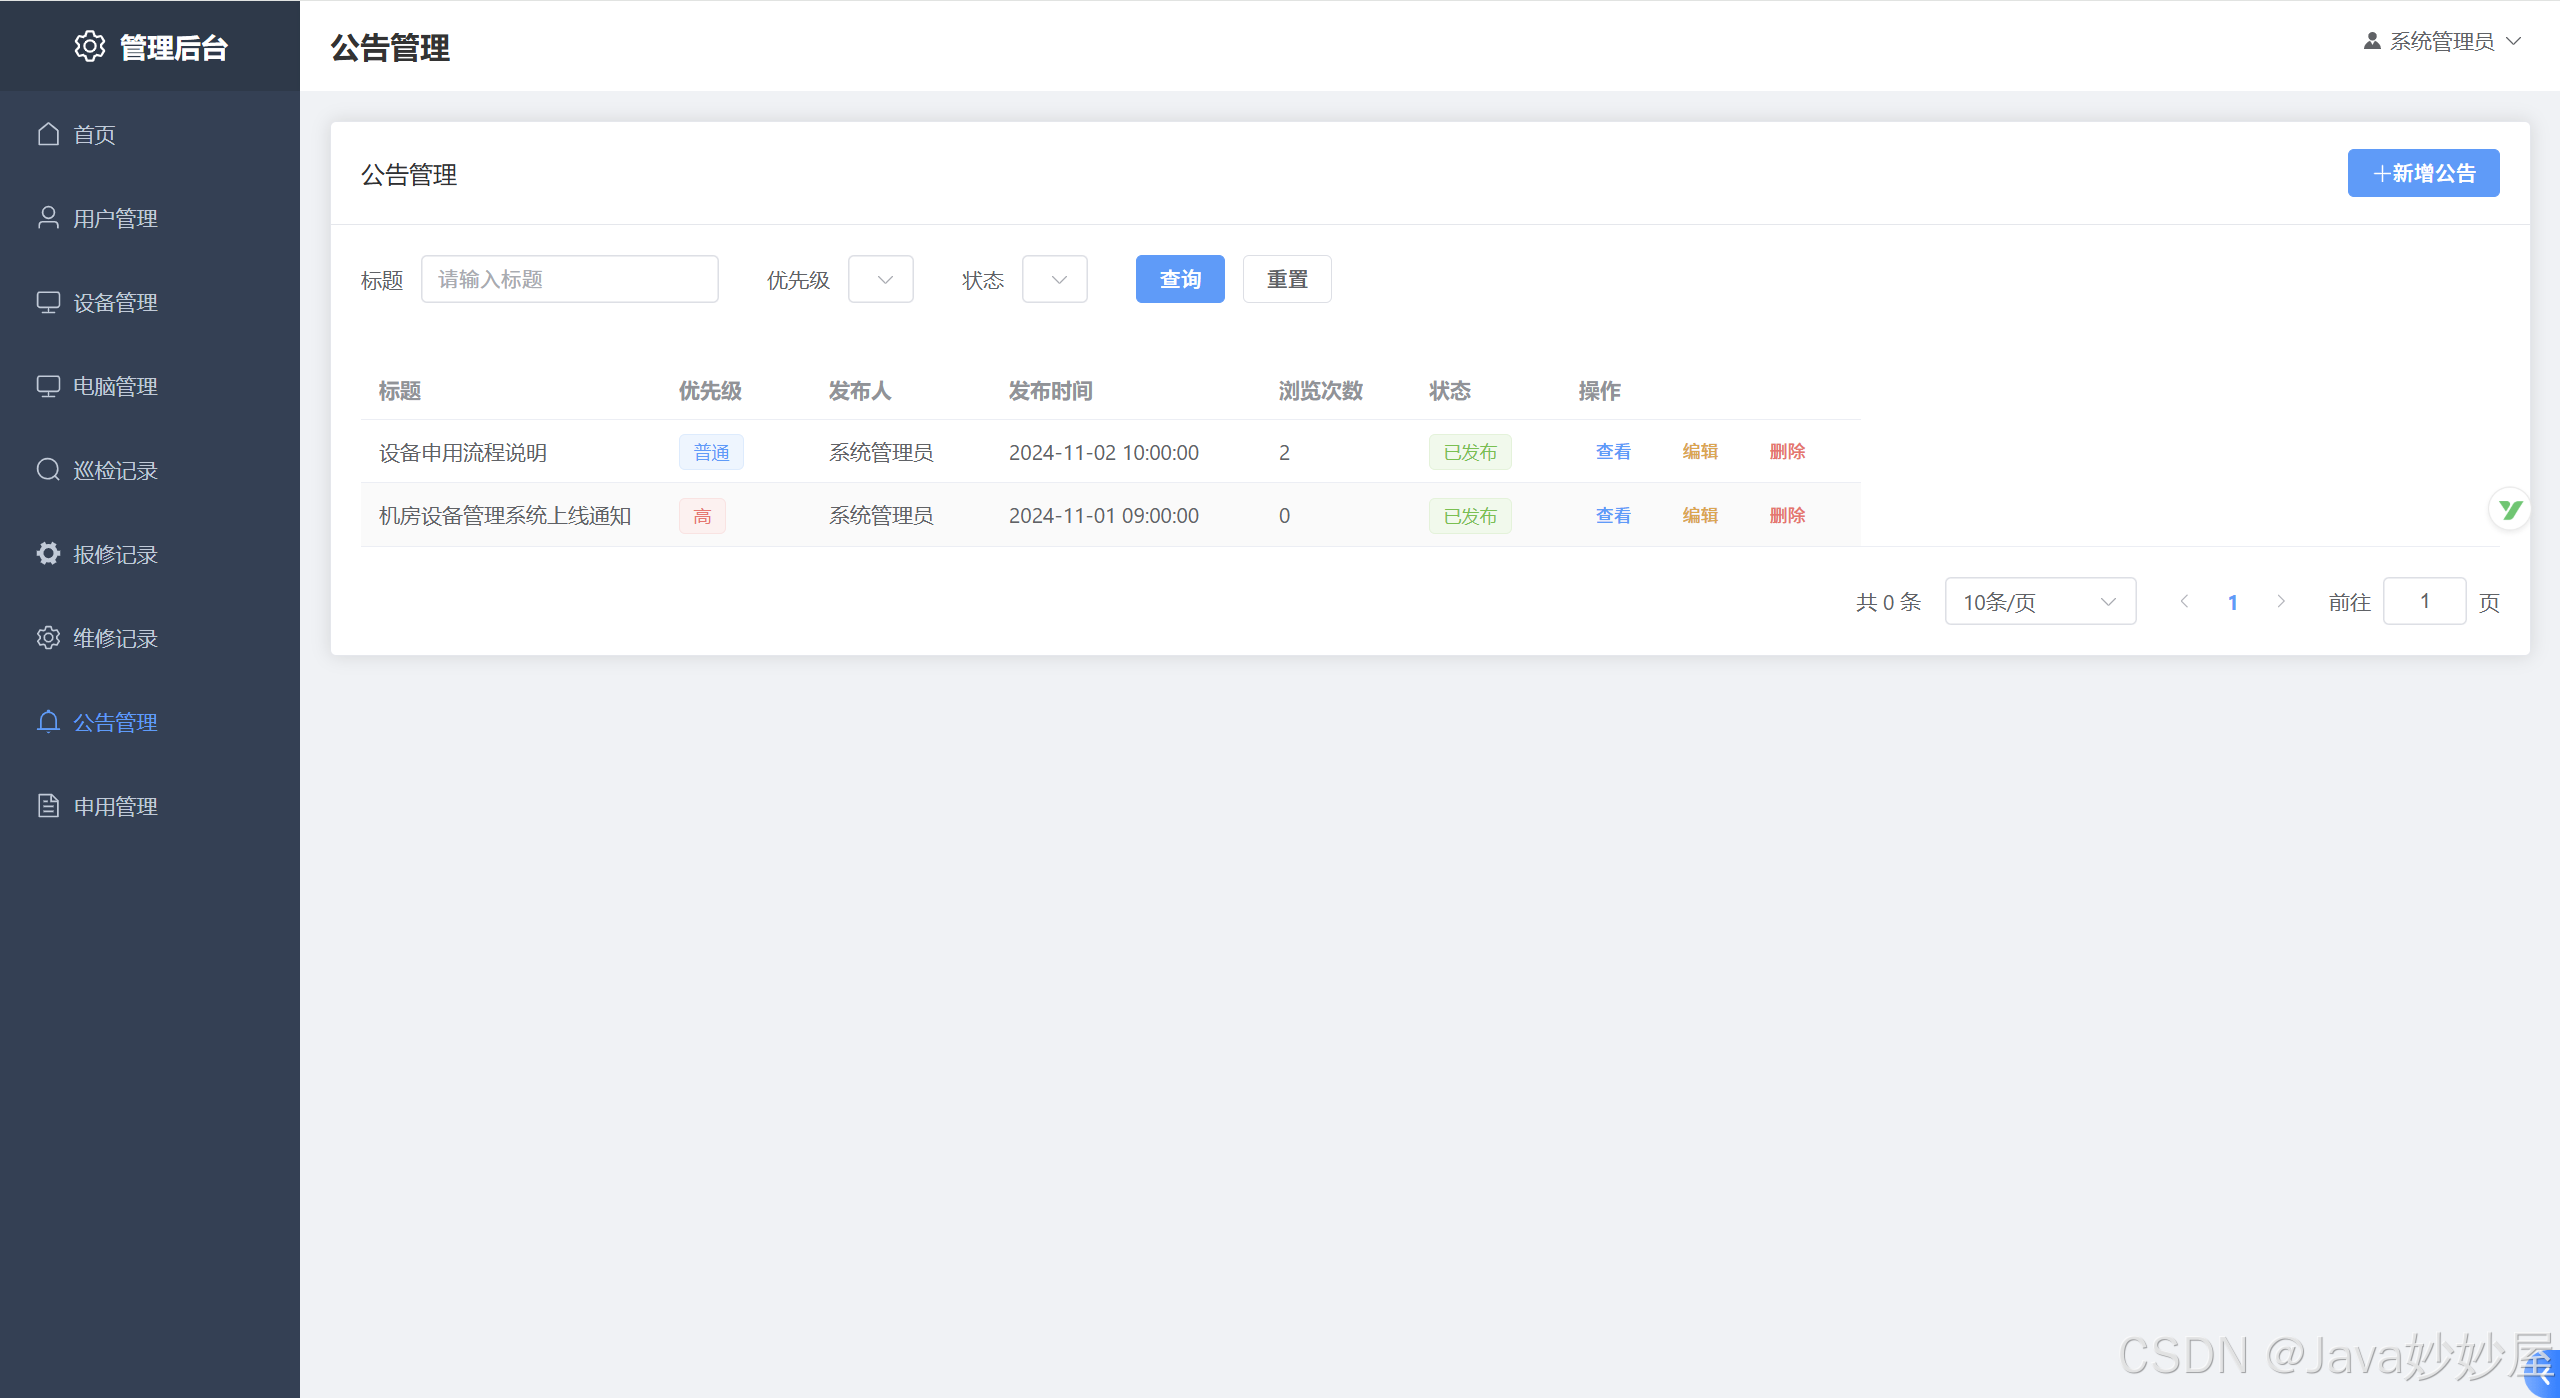Click 删除 for 机房设备管理系统上线通知

pos(1787,515)
